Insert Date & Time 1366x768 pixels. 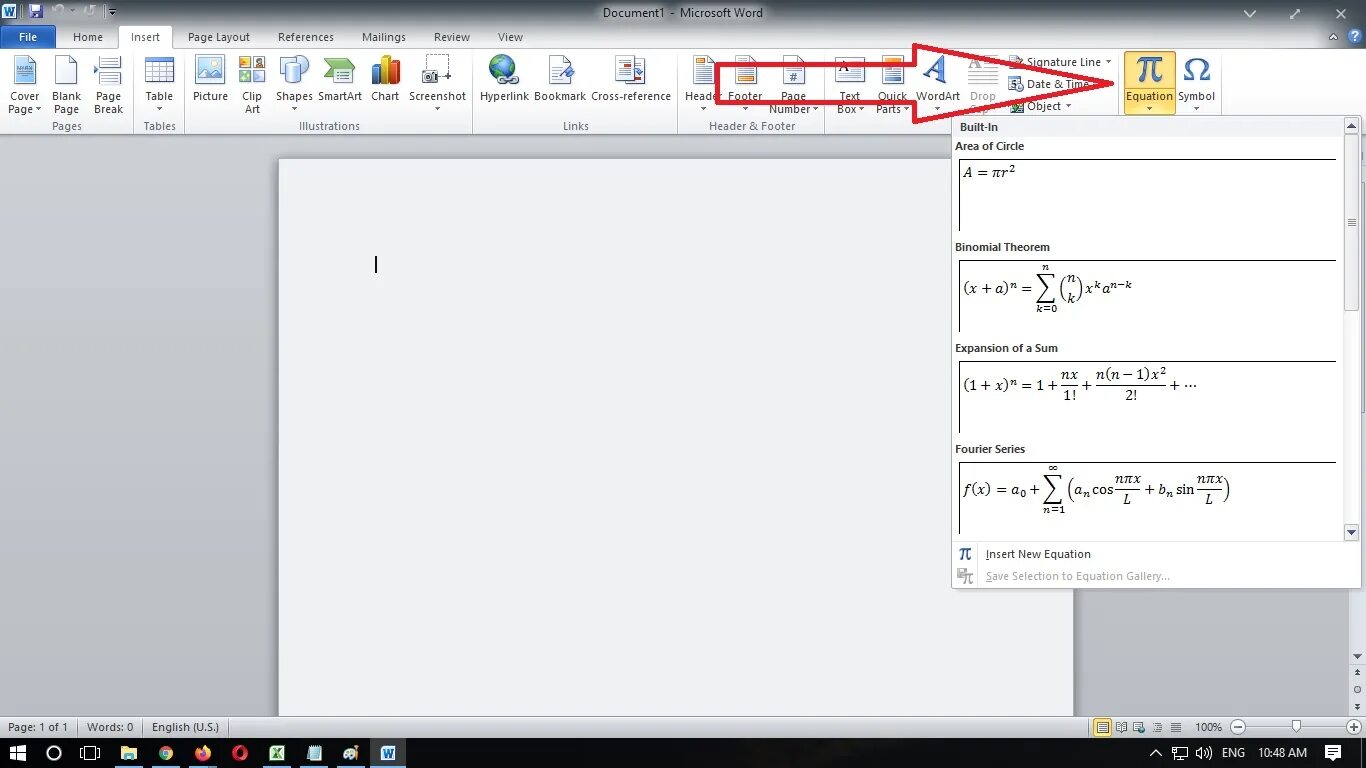[x=1050, y=84]
